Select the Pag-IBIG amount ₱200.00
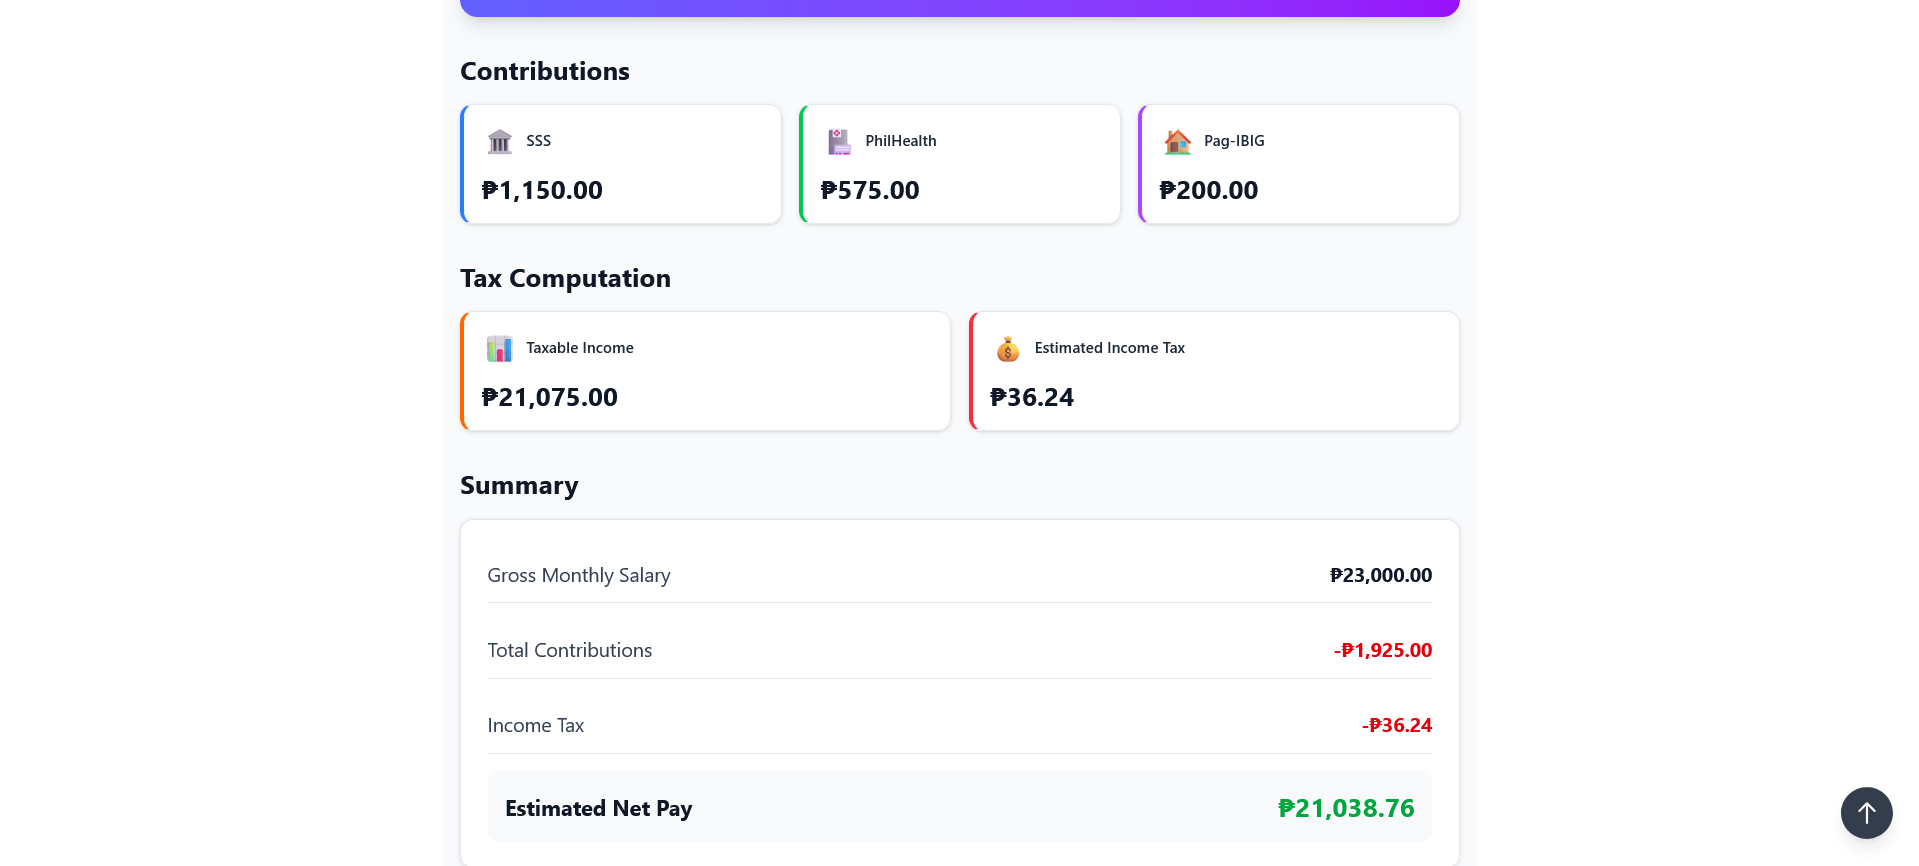1919x866 pixels. tap(1209, 190)
